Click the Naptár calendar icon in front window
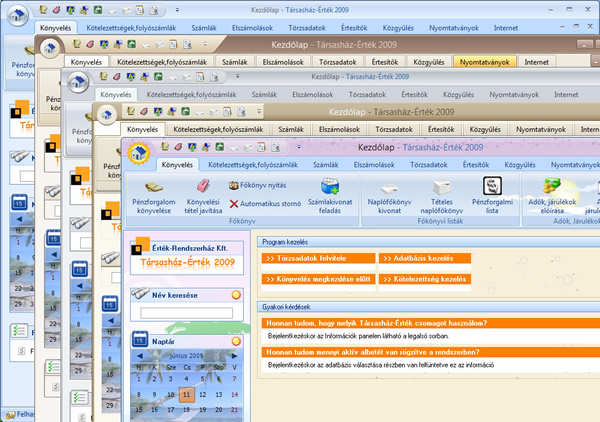The height and width of the screenshot is (422, 600). pyautogui.click(x=140, y=339)
